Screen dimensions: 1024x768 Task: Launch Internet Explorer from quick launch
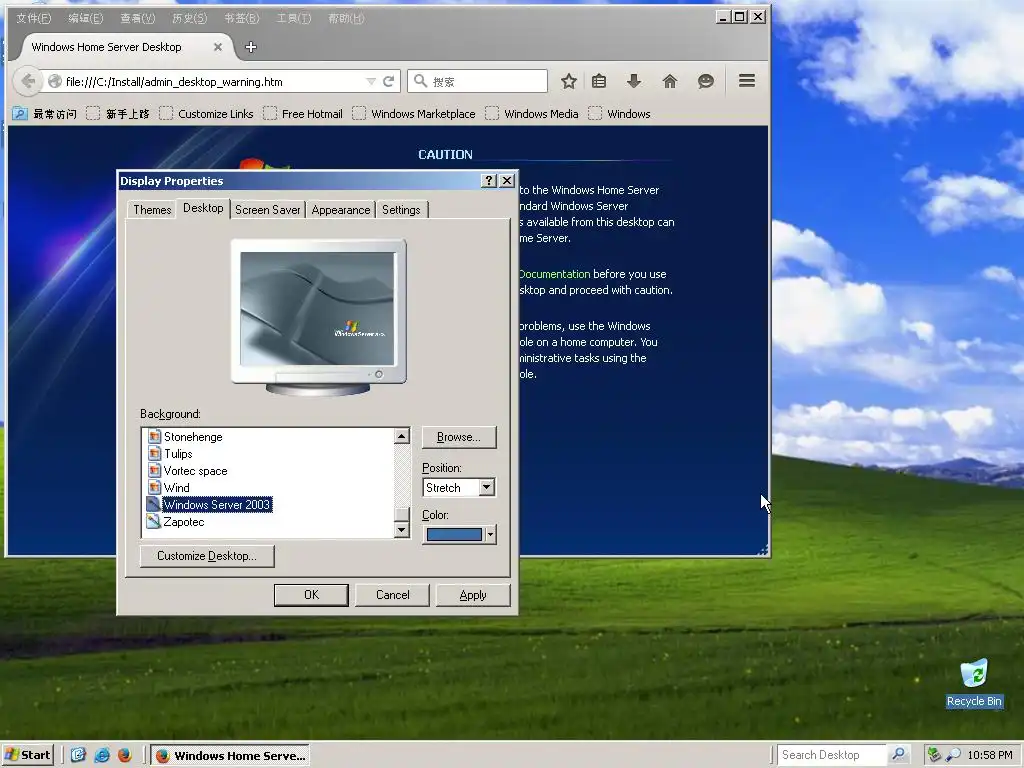pyautogui.click(x=102, y=755)
